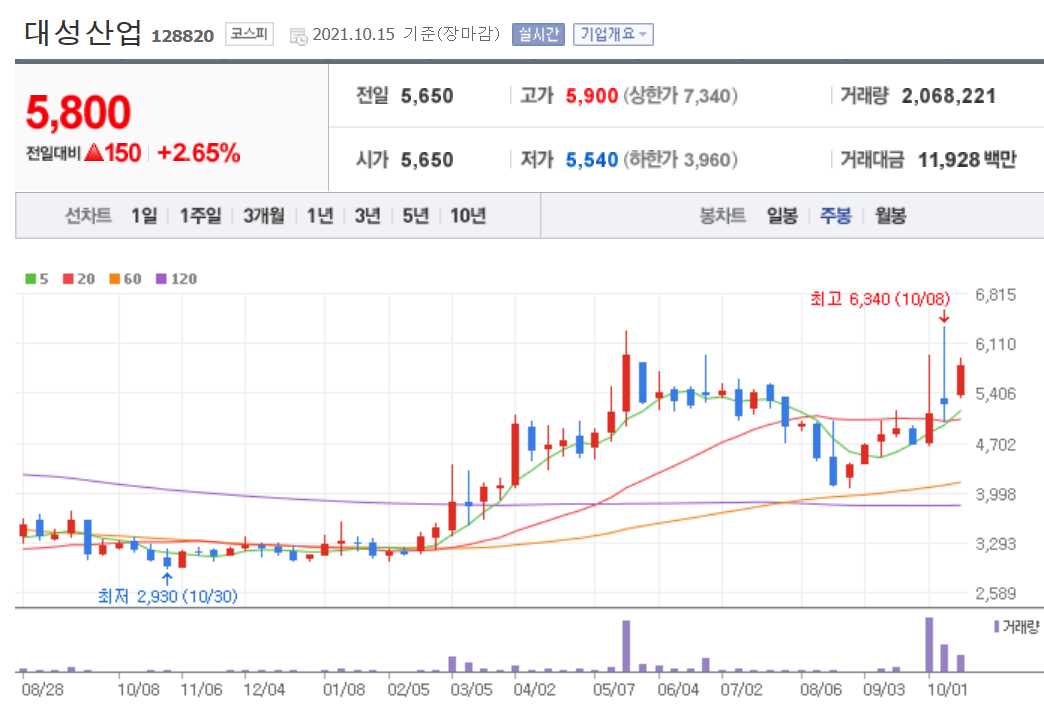Click the 6,110 y-axis price label

coord(995,344)
